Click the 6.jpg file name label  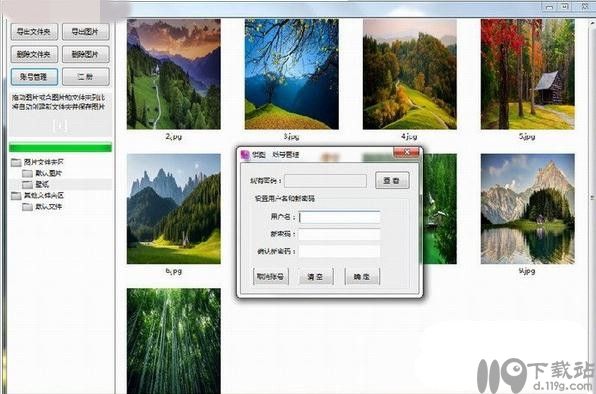coord(174,271)
